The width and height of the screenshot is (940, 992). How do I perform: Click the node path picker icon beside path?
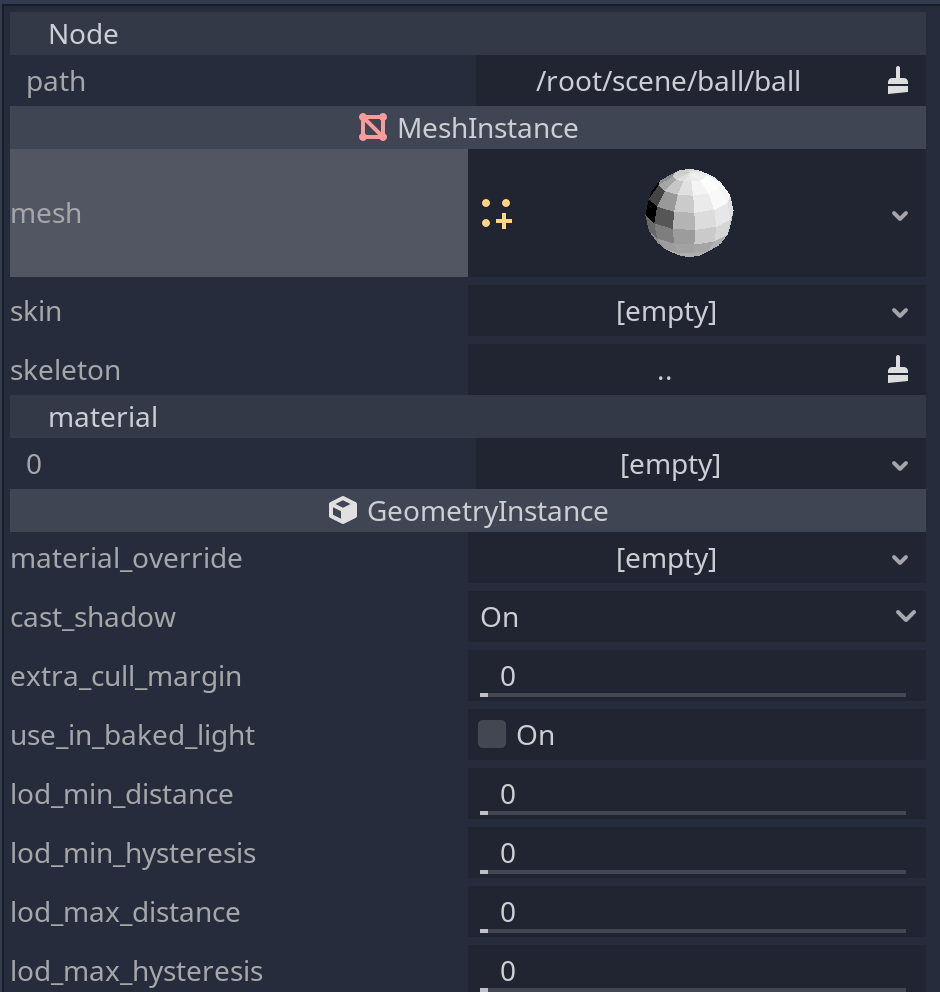pos(897,81)
